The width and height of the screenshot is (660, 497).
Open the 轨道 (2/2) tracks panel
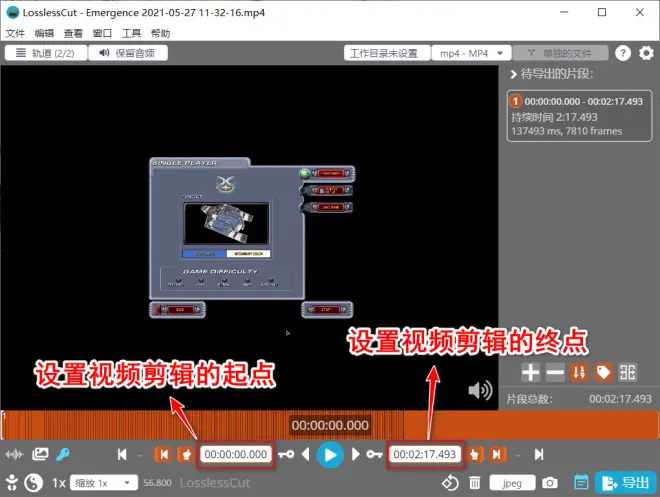(46, 53)
